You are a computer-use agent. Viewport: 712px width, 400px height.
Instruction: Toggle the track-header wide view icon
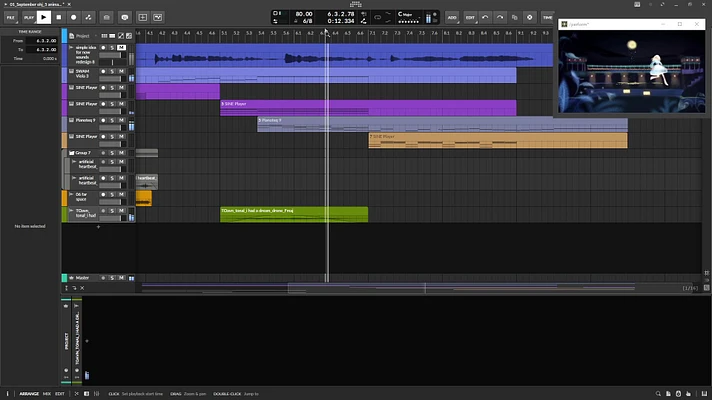click(x=112, y=36)
